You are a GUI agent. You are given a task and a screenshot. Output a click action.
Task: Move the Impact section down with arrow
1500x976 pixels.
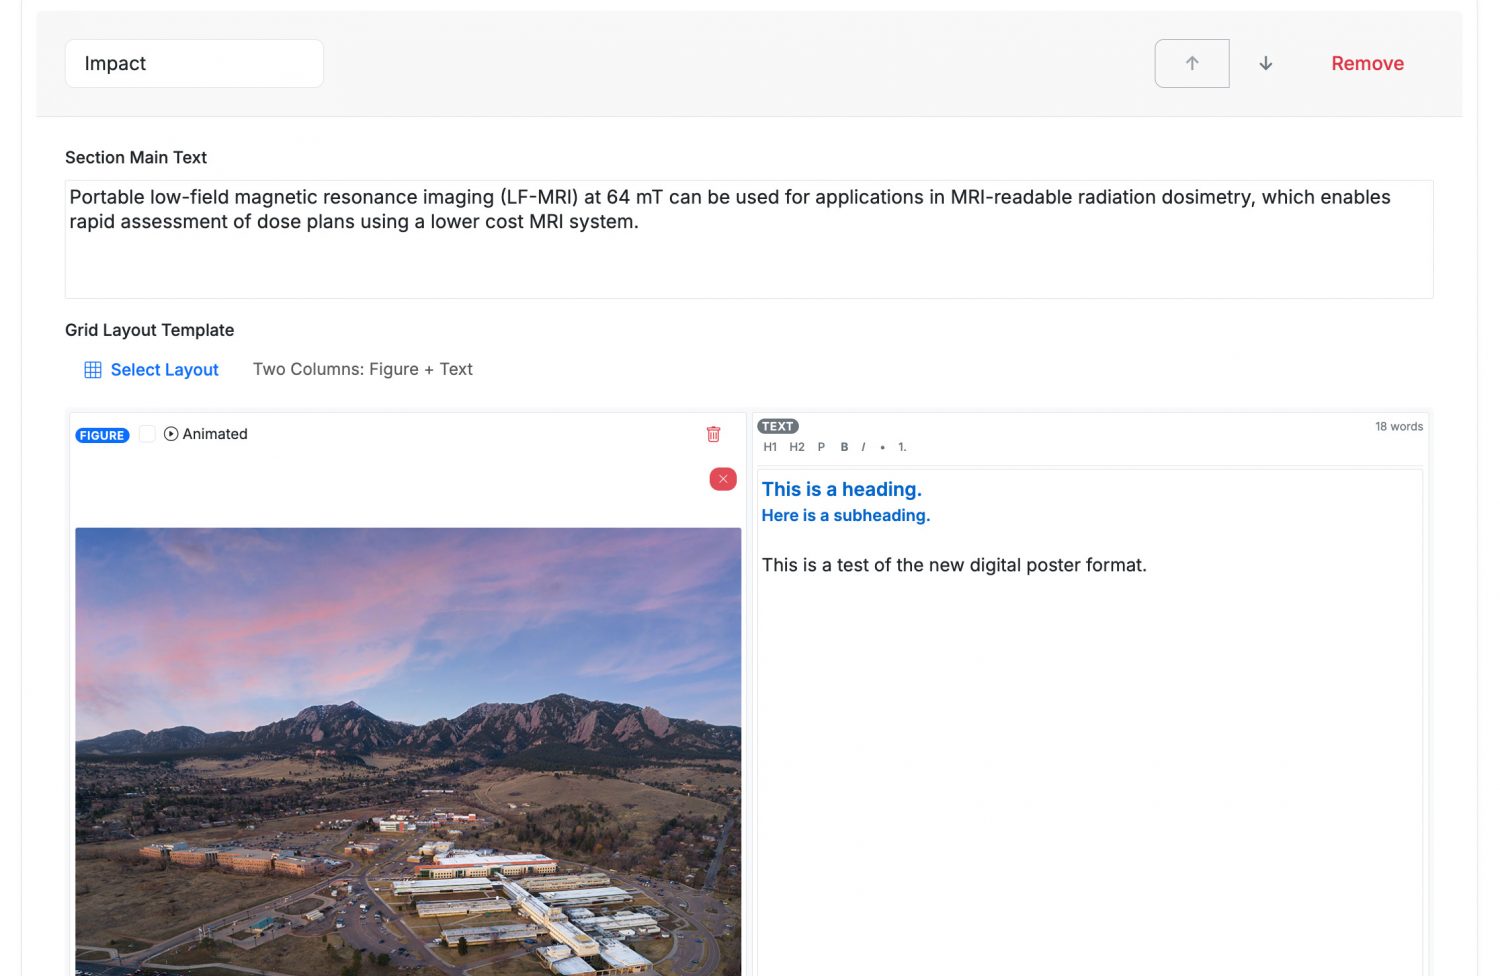tap(1265, 63)
